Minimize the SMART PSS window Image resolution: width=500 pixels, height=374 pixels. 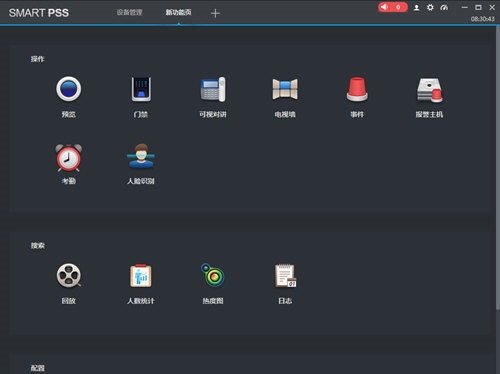pos(465,7)
